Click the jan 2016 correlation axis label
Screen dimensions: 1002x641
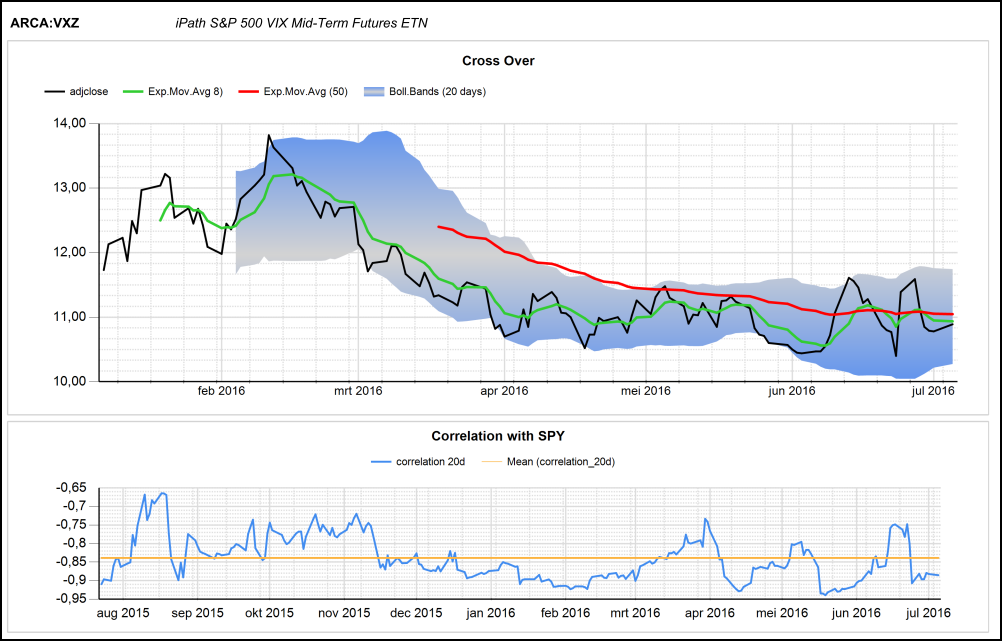[x=491, y=613]
